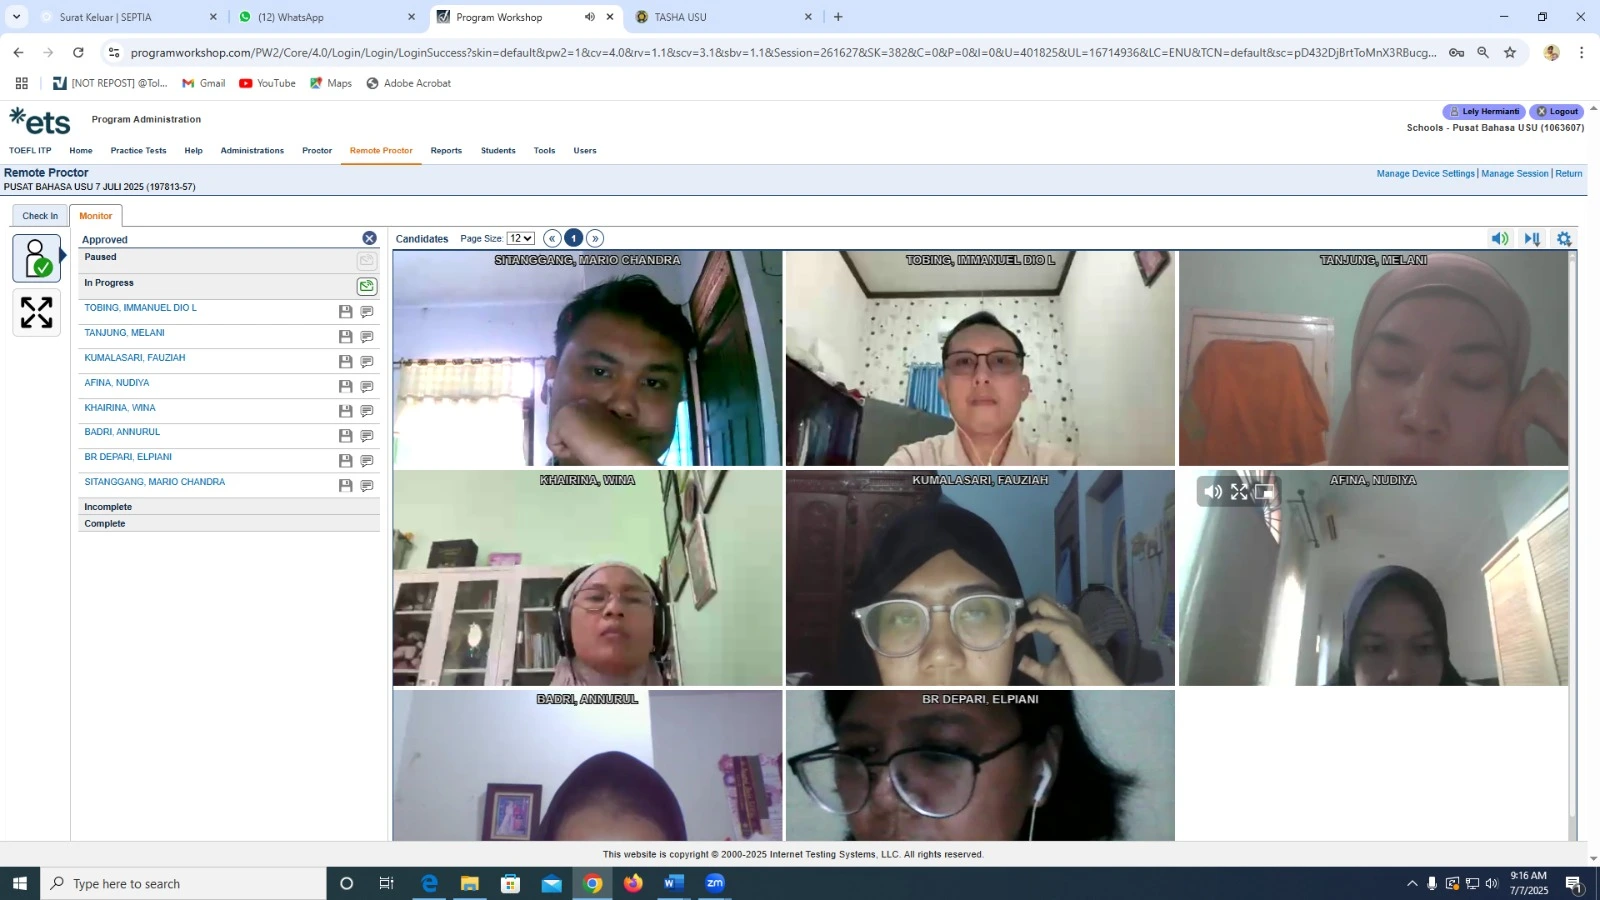Open the Page Size dropdown
Screen dimensions: 1600x900
click(521, 238)
